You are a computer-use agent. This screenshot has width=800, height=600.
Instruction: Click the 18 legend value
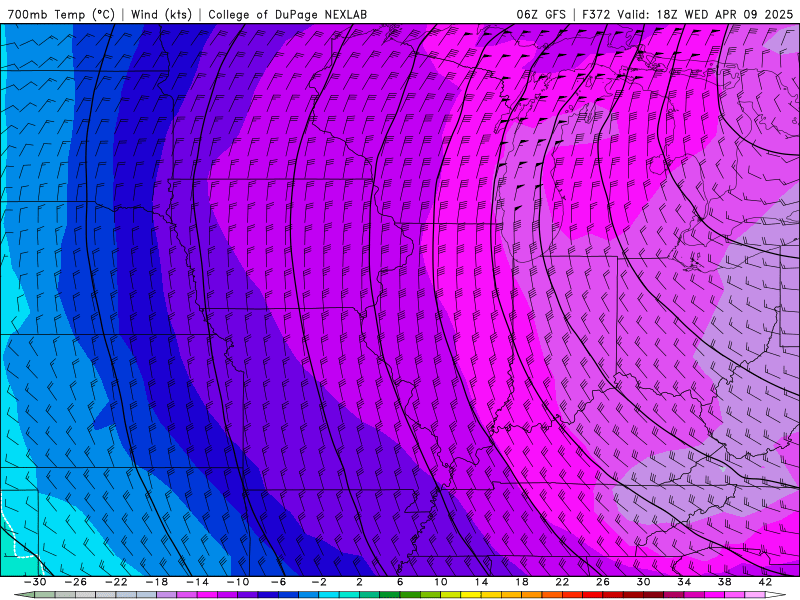tap(522, 582)
